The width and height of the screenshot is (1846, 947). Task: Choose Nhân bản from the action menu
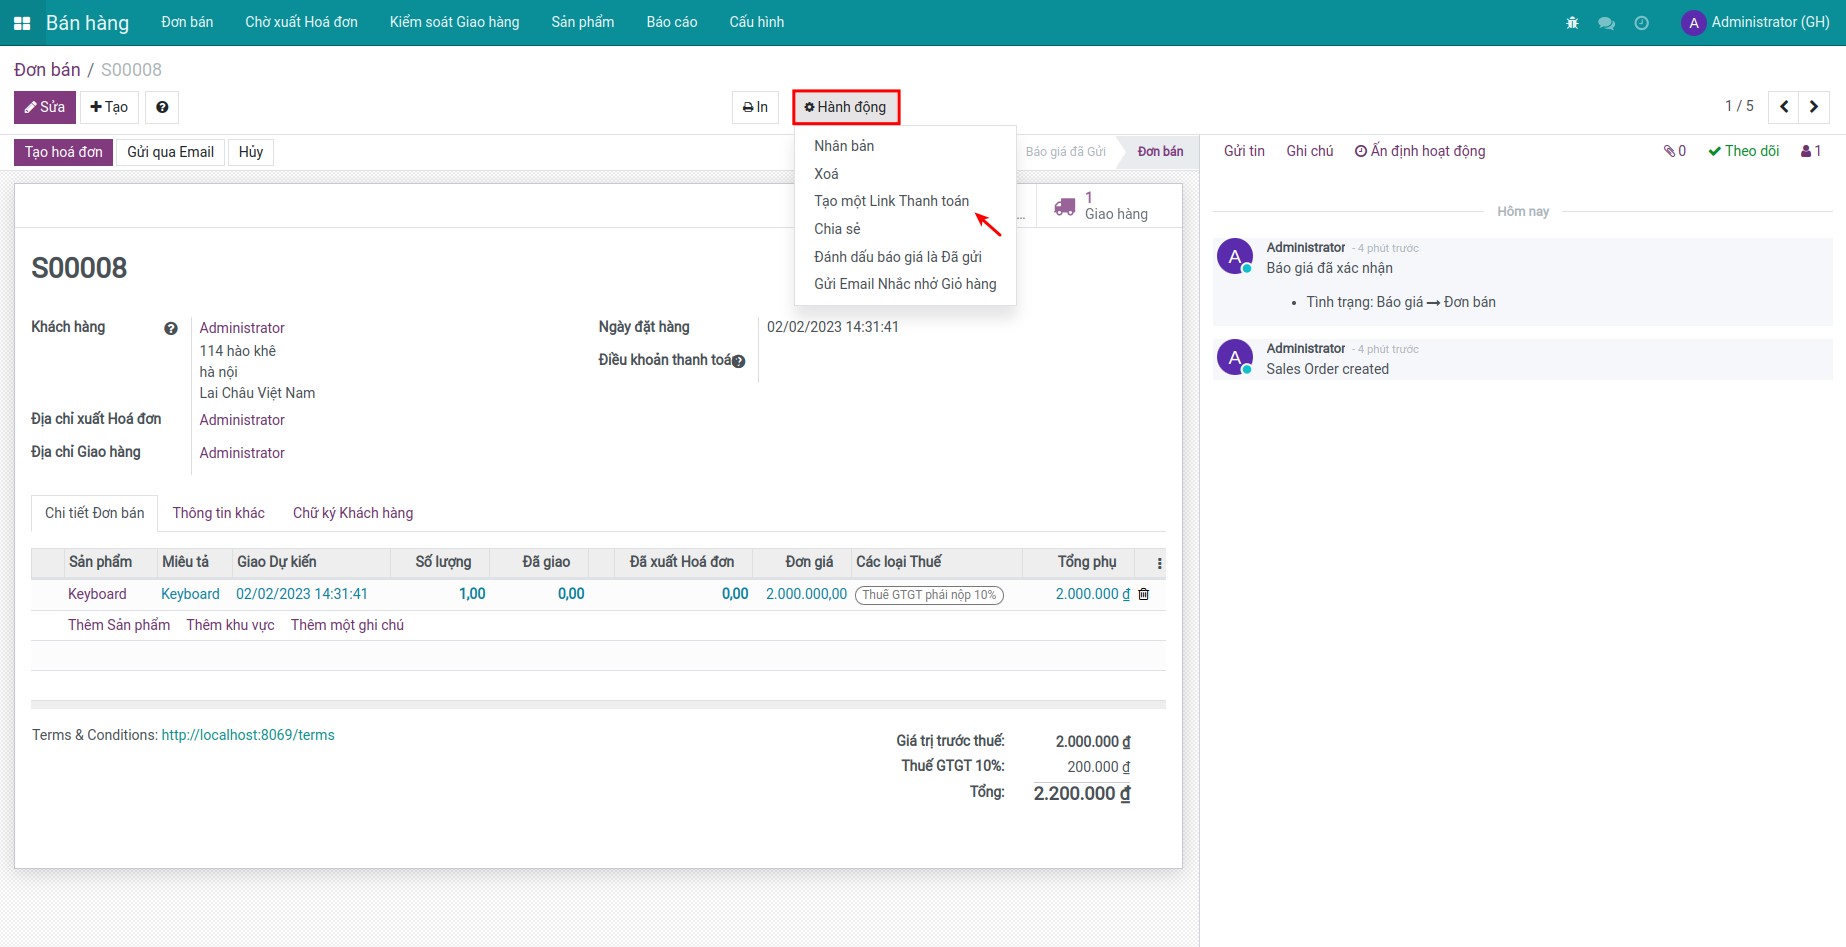coord(844,146)
